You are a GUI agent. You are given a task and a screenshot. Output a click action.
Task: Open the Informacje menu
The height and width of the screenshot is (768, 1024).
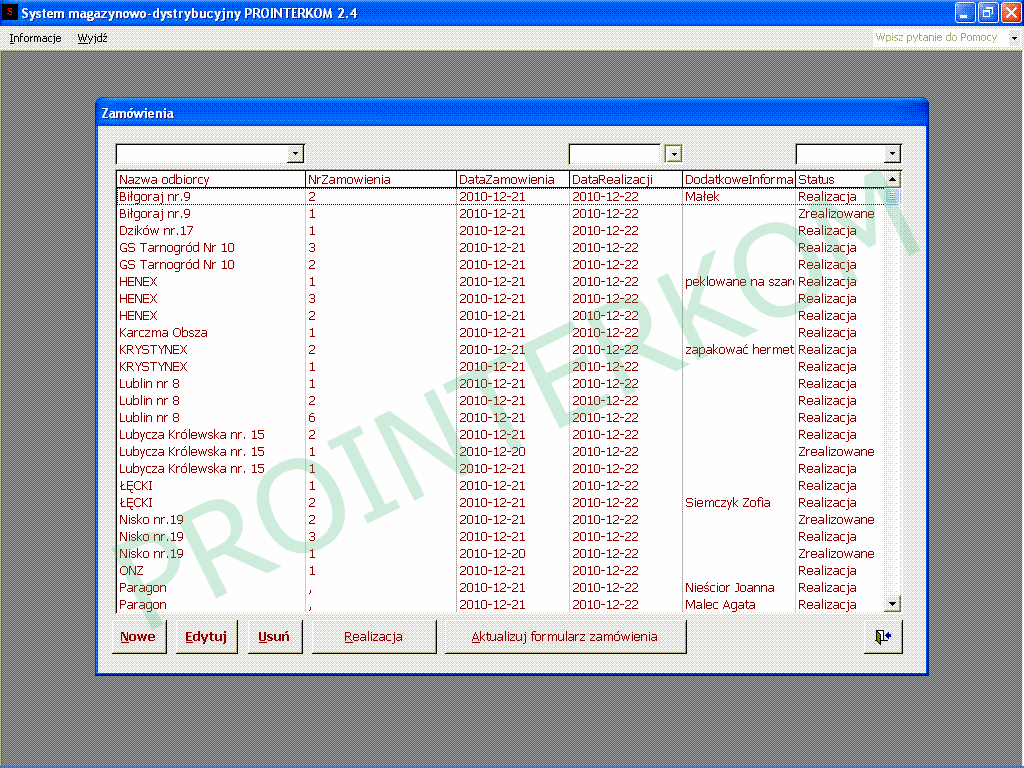tap(35, 38)
